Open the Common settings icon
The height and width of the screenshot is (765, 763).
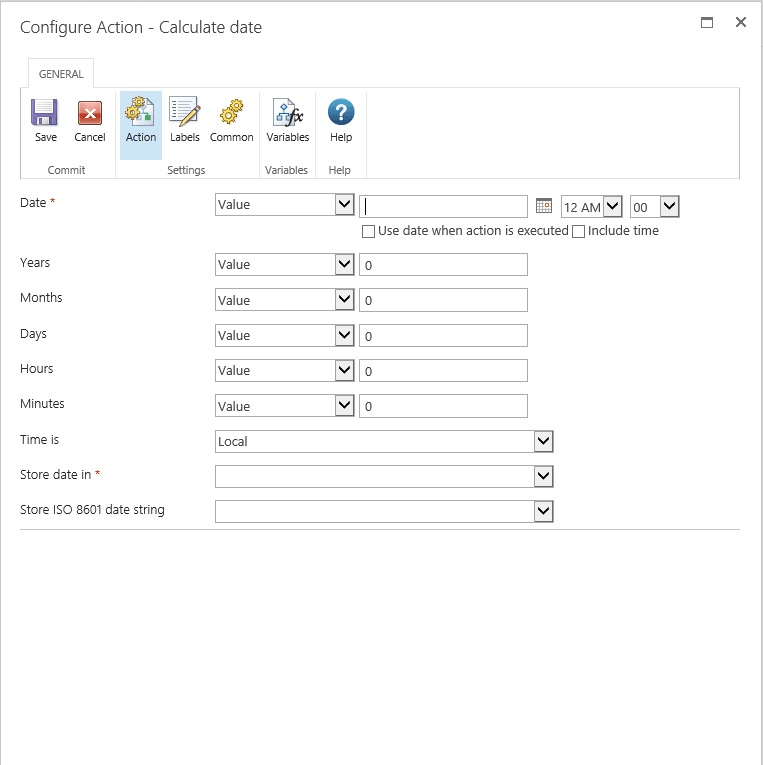coord(232,113)
